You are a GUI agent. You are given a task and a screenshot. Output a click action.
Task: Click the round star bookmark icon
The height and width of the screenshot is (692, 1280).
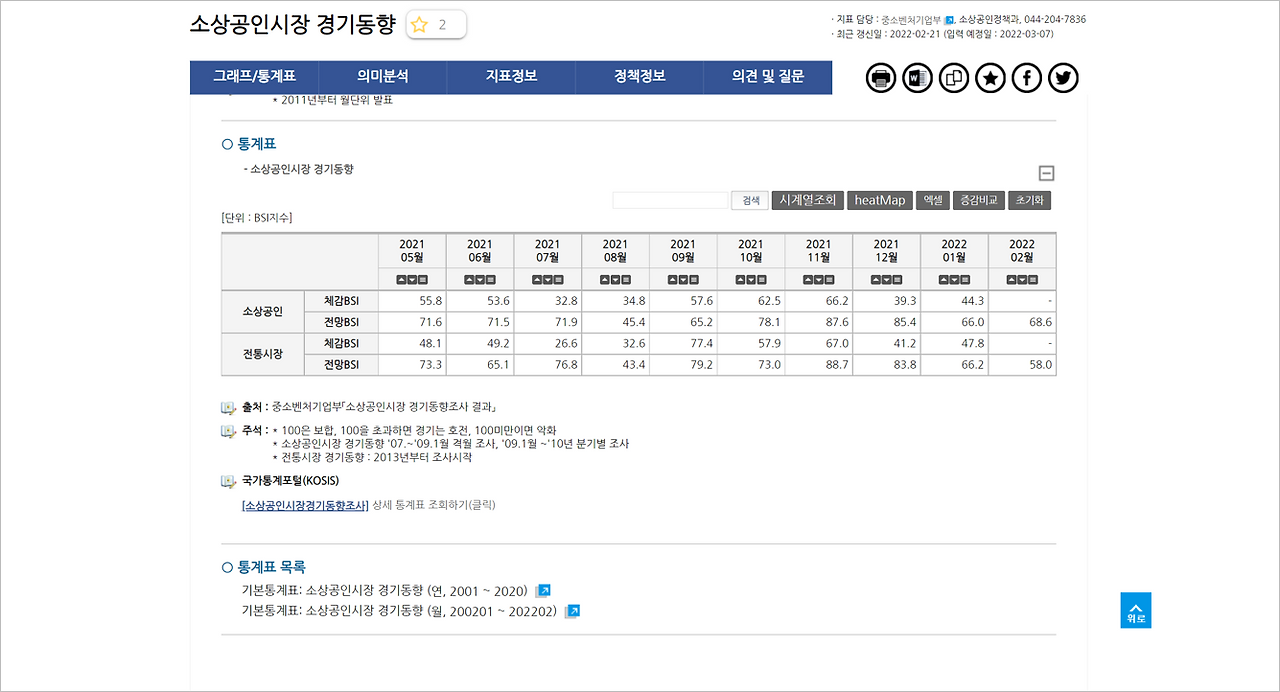tap(990, 77)
